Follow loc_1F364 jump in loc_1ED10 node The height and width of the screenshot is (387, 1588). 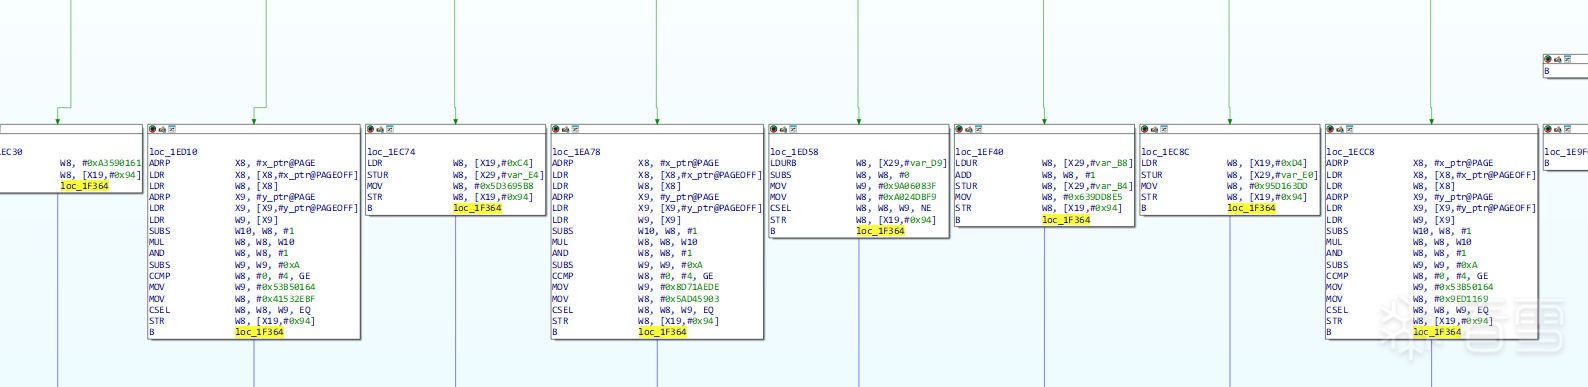coord(259,332)
